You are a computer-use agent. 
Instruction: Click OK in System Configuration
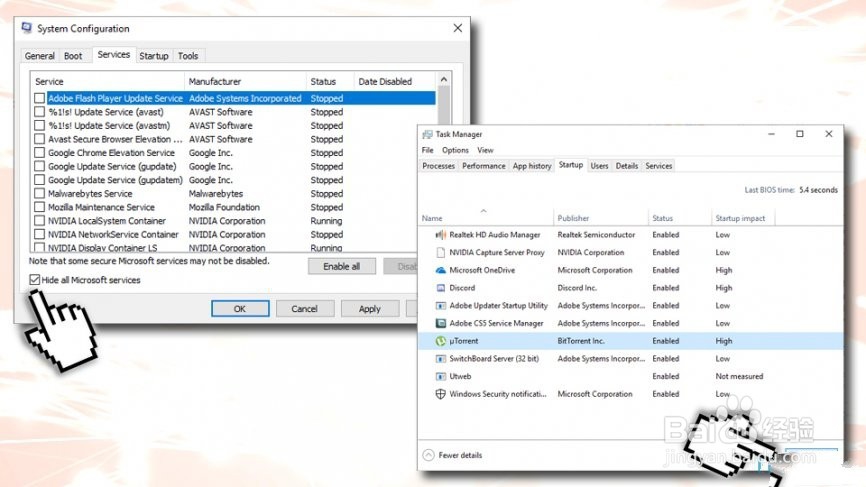240,309
